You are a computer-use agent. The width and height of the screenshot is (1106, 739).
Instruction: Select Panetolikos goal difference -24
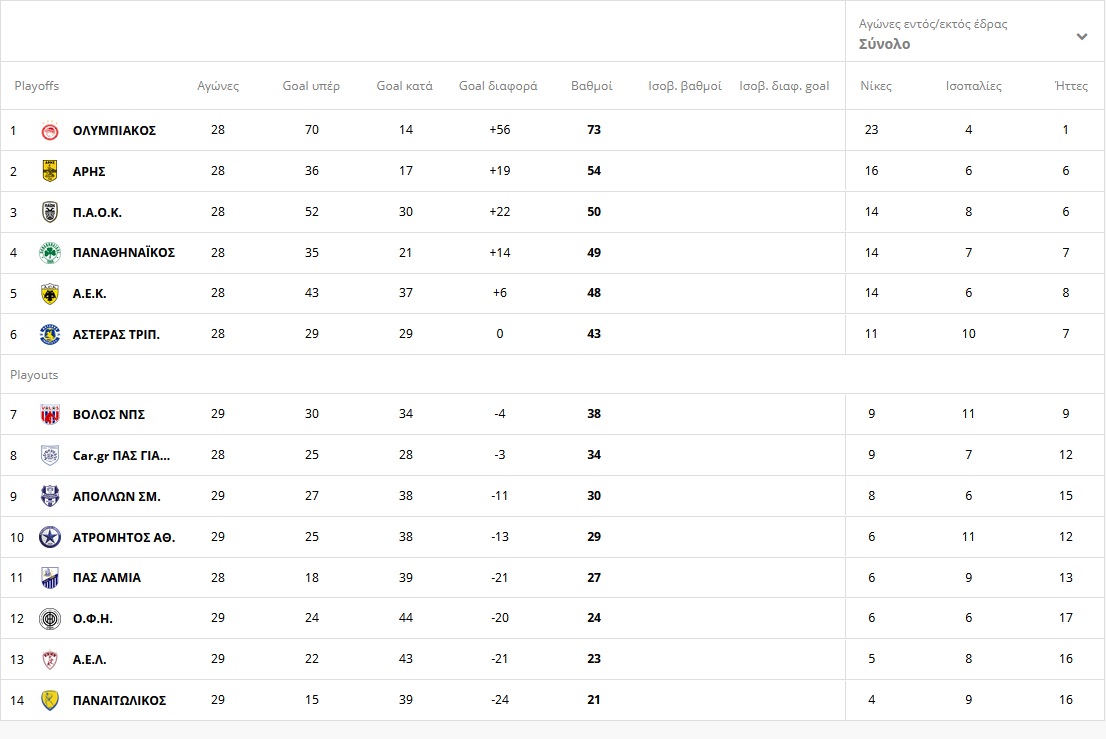(499, 700)
